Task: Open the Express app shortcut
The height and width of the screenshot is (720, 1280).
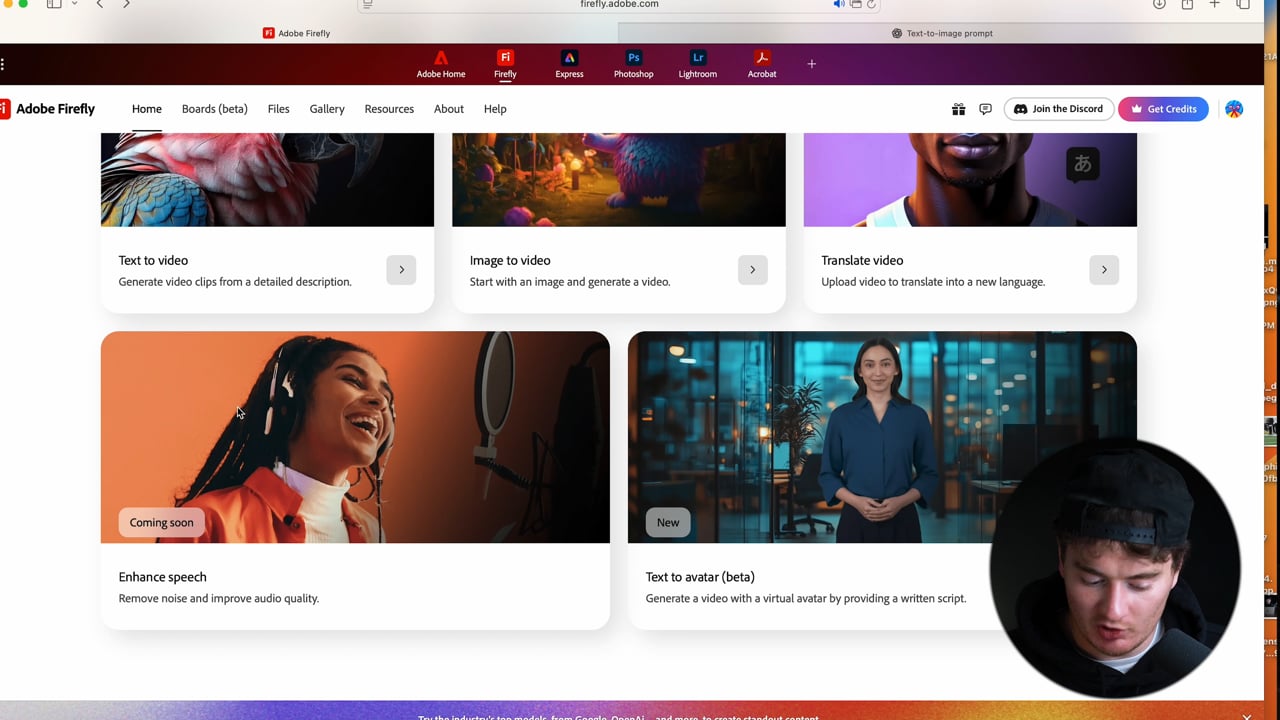Action: coord(569,64)
